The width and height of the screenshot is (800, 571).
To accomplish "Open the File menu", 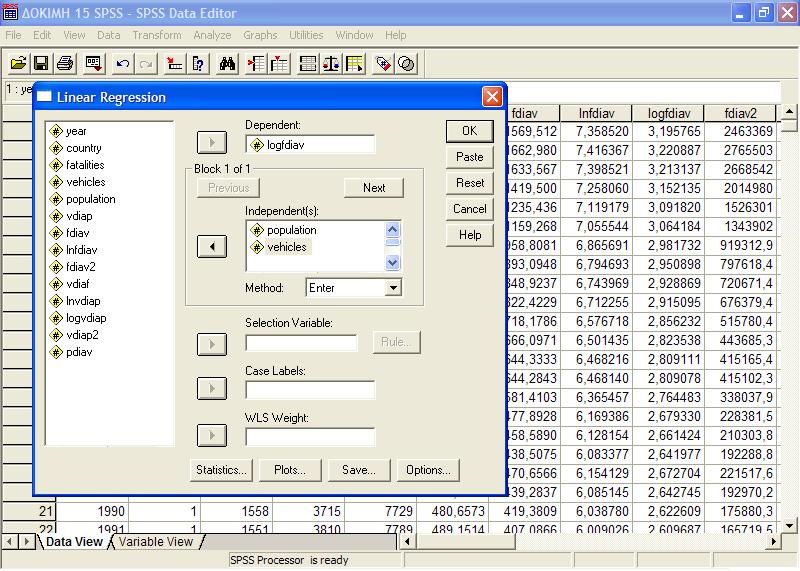I will [13, 35].
